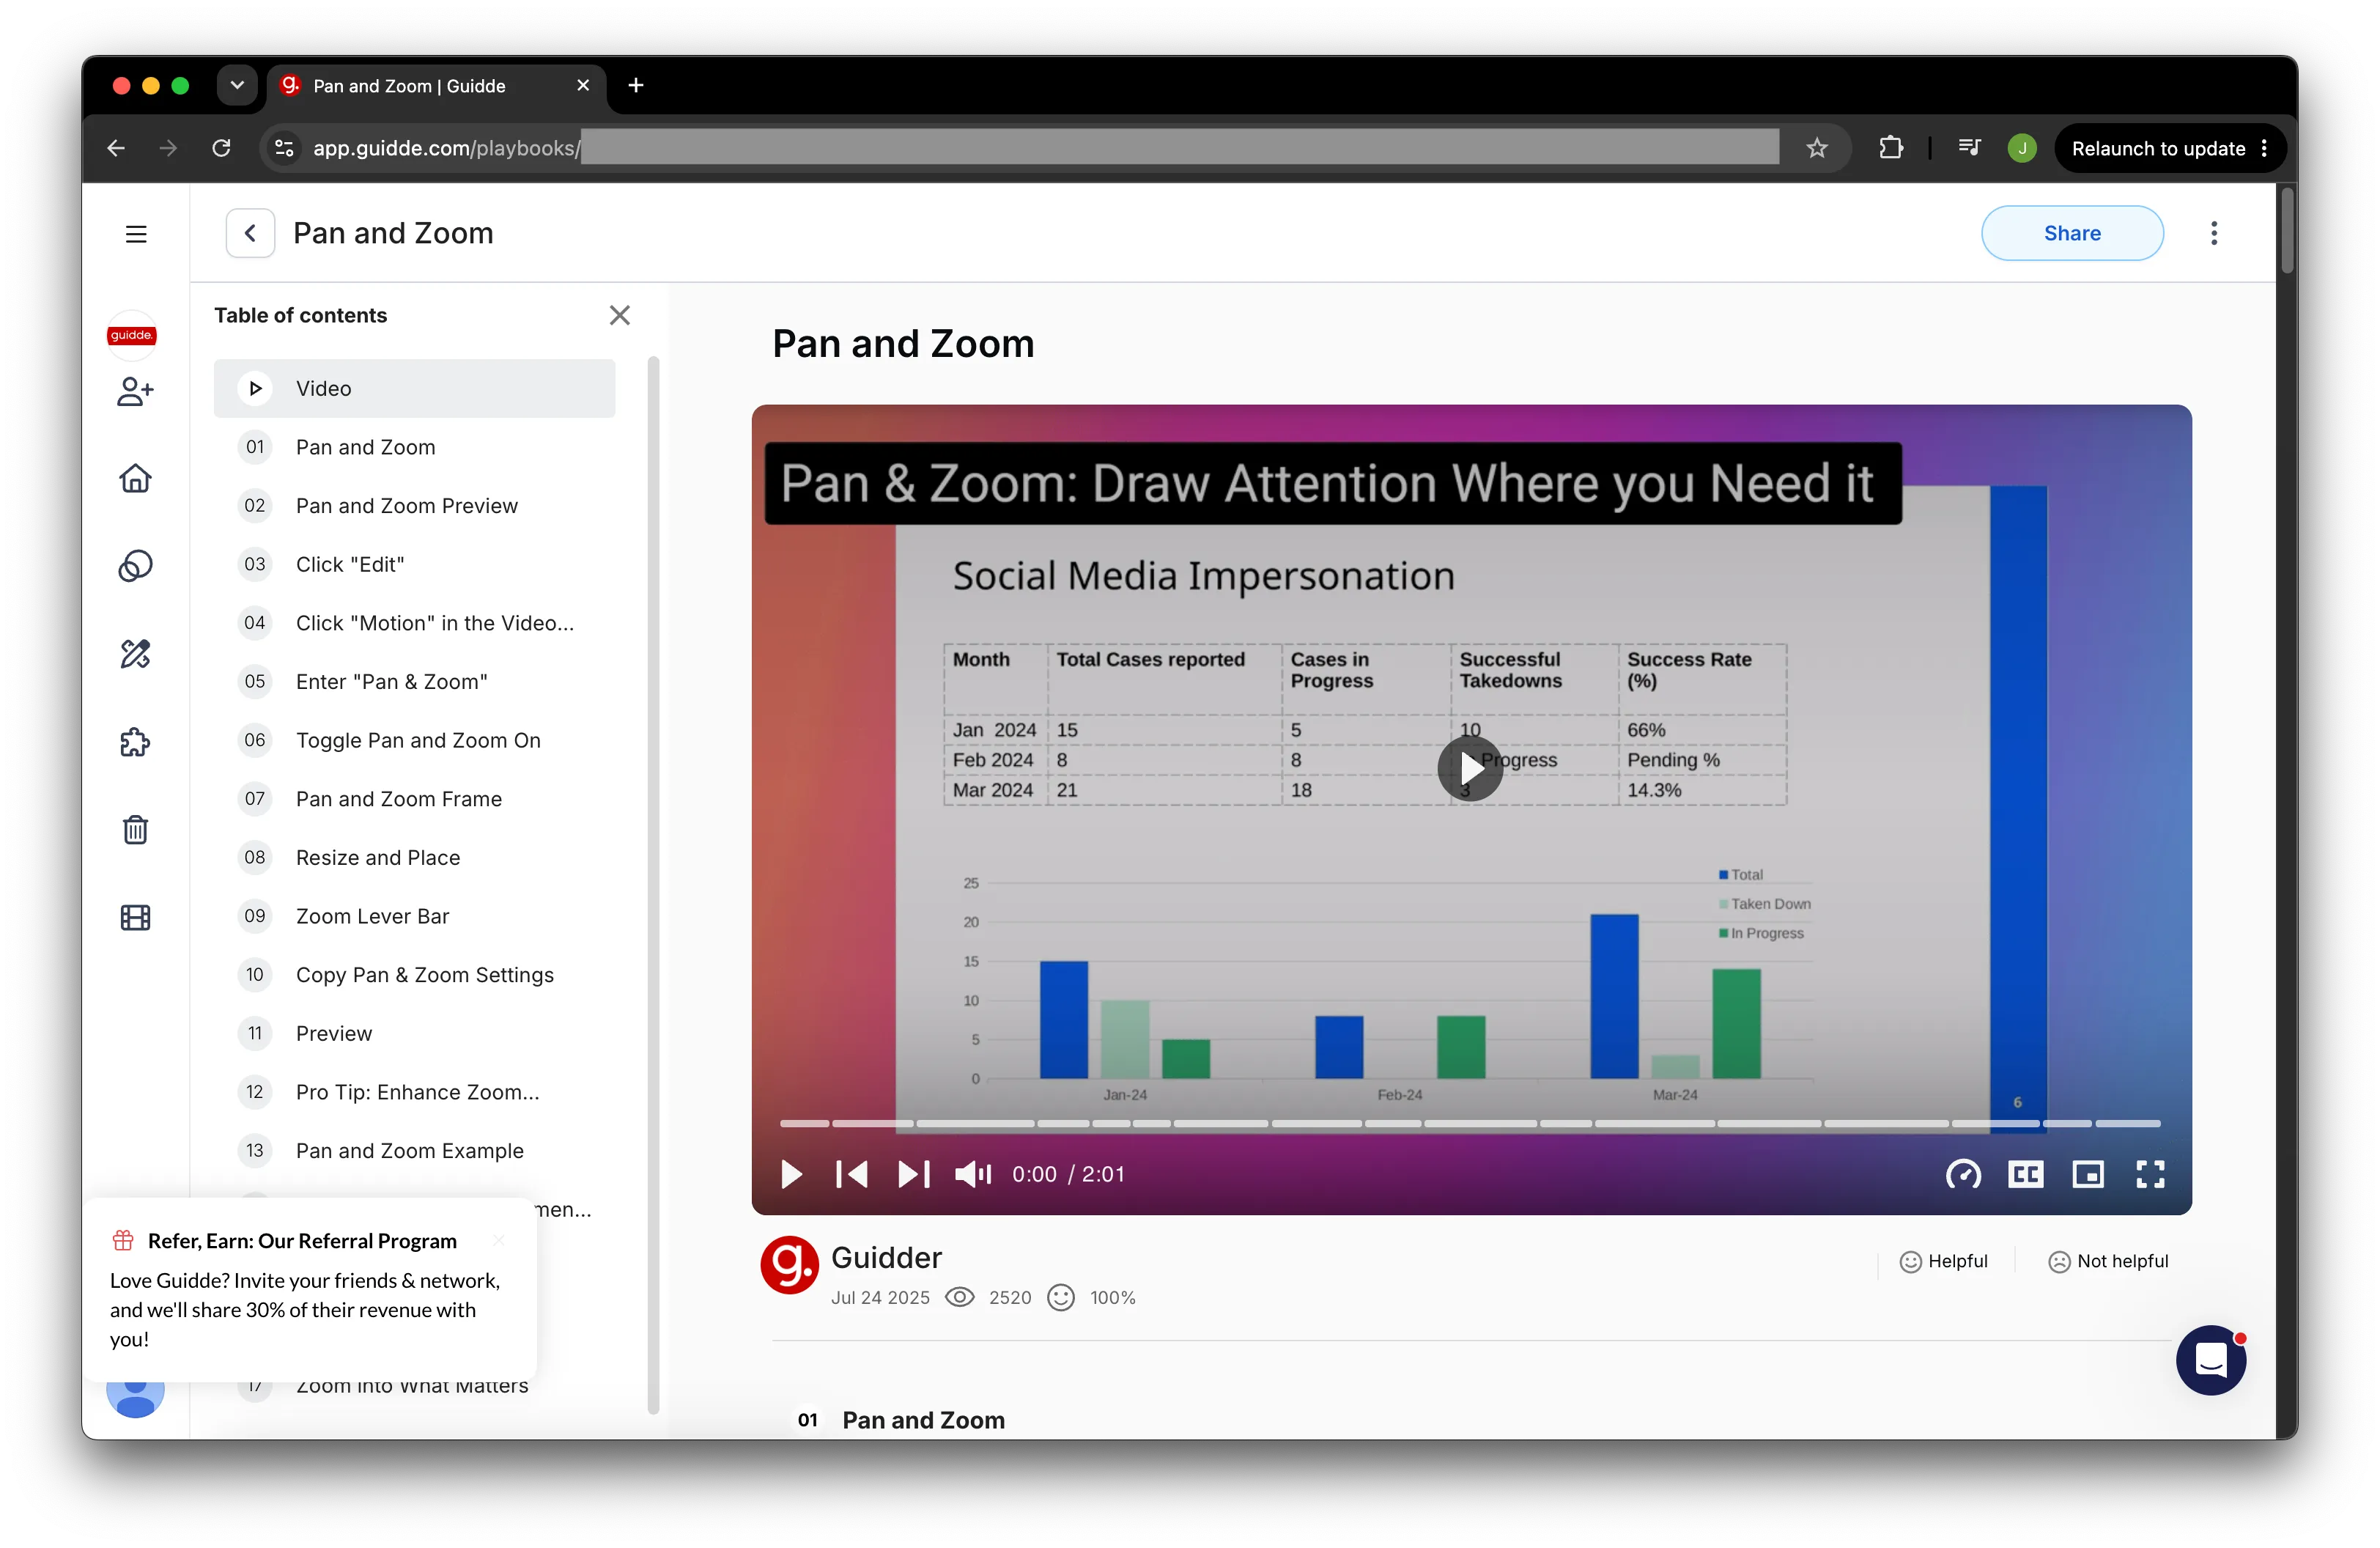
Task: Toggle closed captions on video
Action: tap(2025, 1174)
